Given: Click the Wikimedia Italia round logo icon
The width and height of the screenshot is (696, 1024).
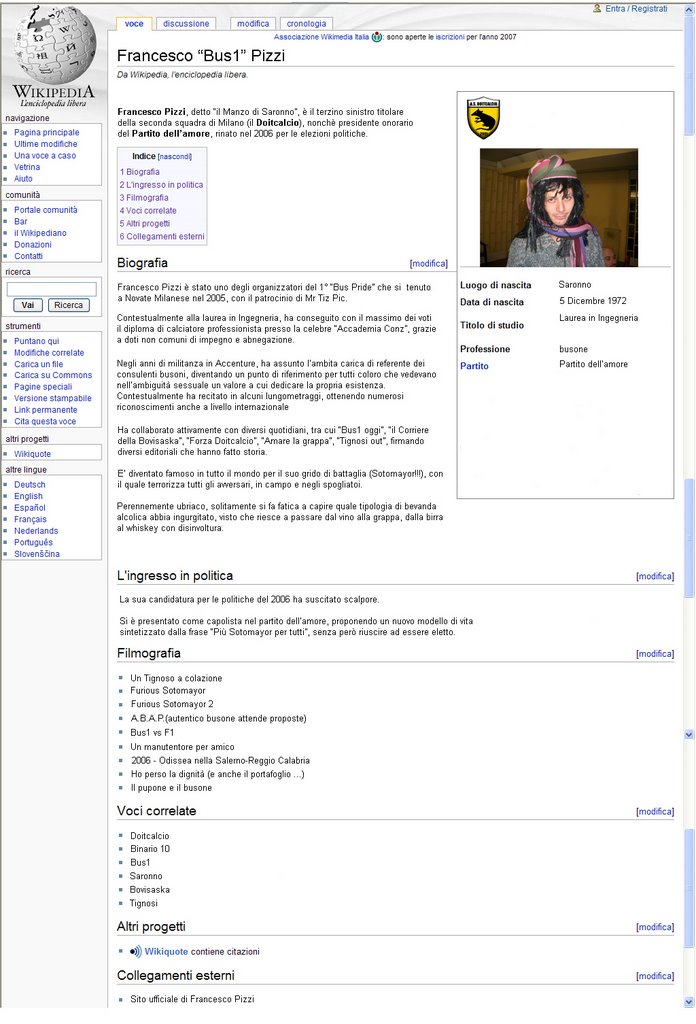Looking at the screenshot, I should pos(377,37).
